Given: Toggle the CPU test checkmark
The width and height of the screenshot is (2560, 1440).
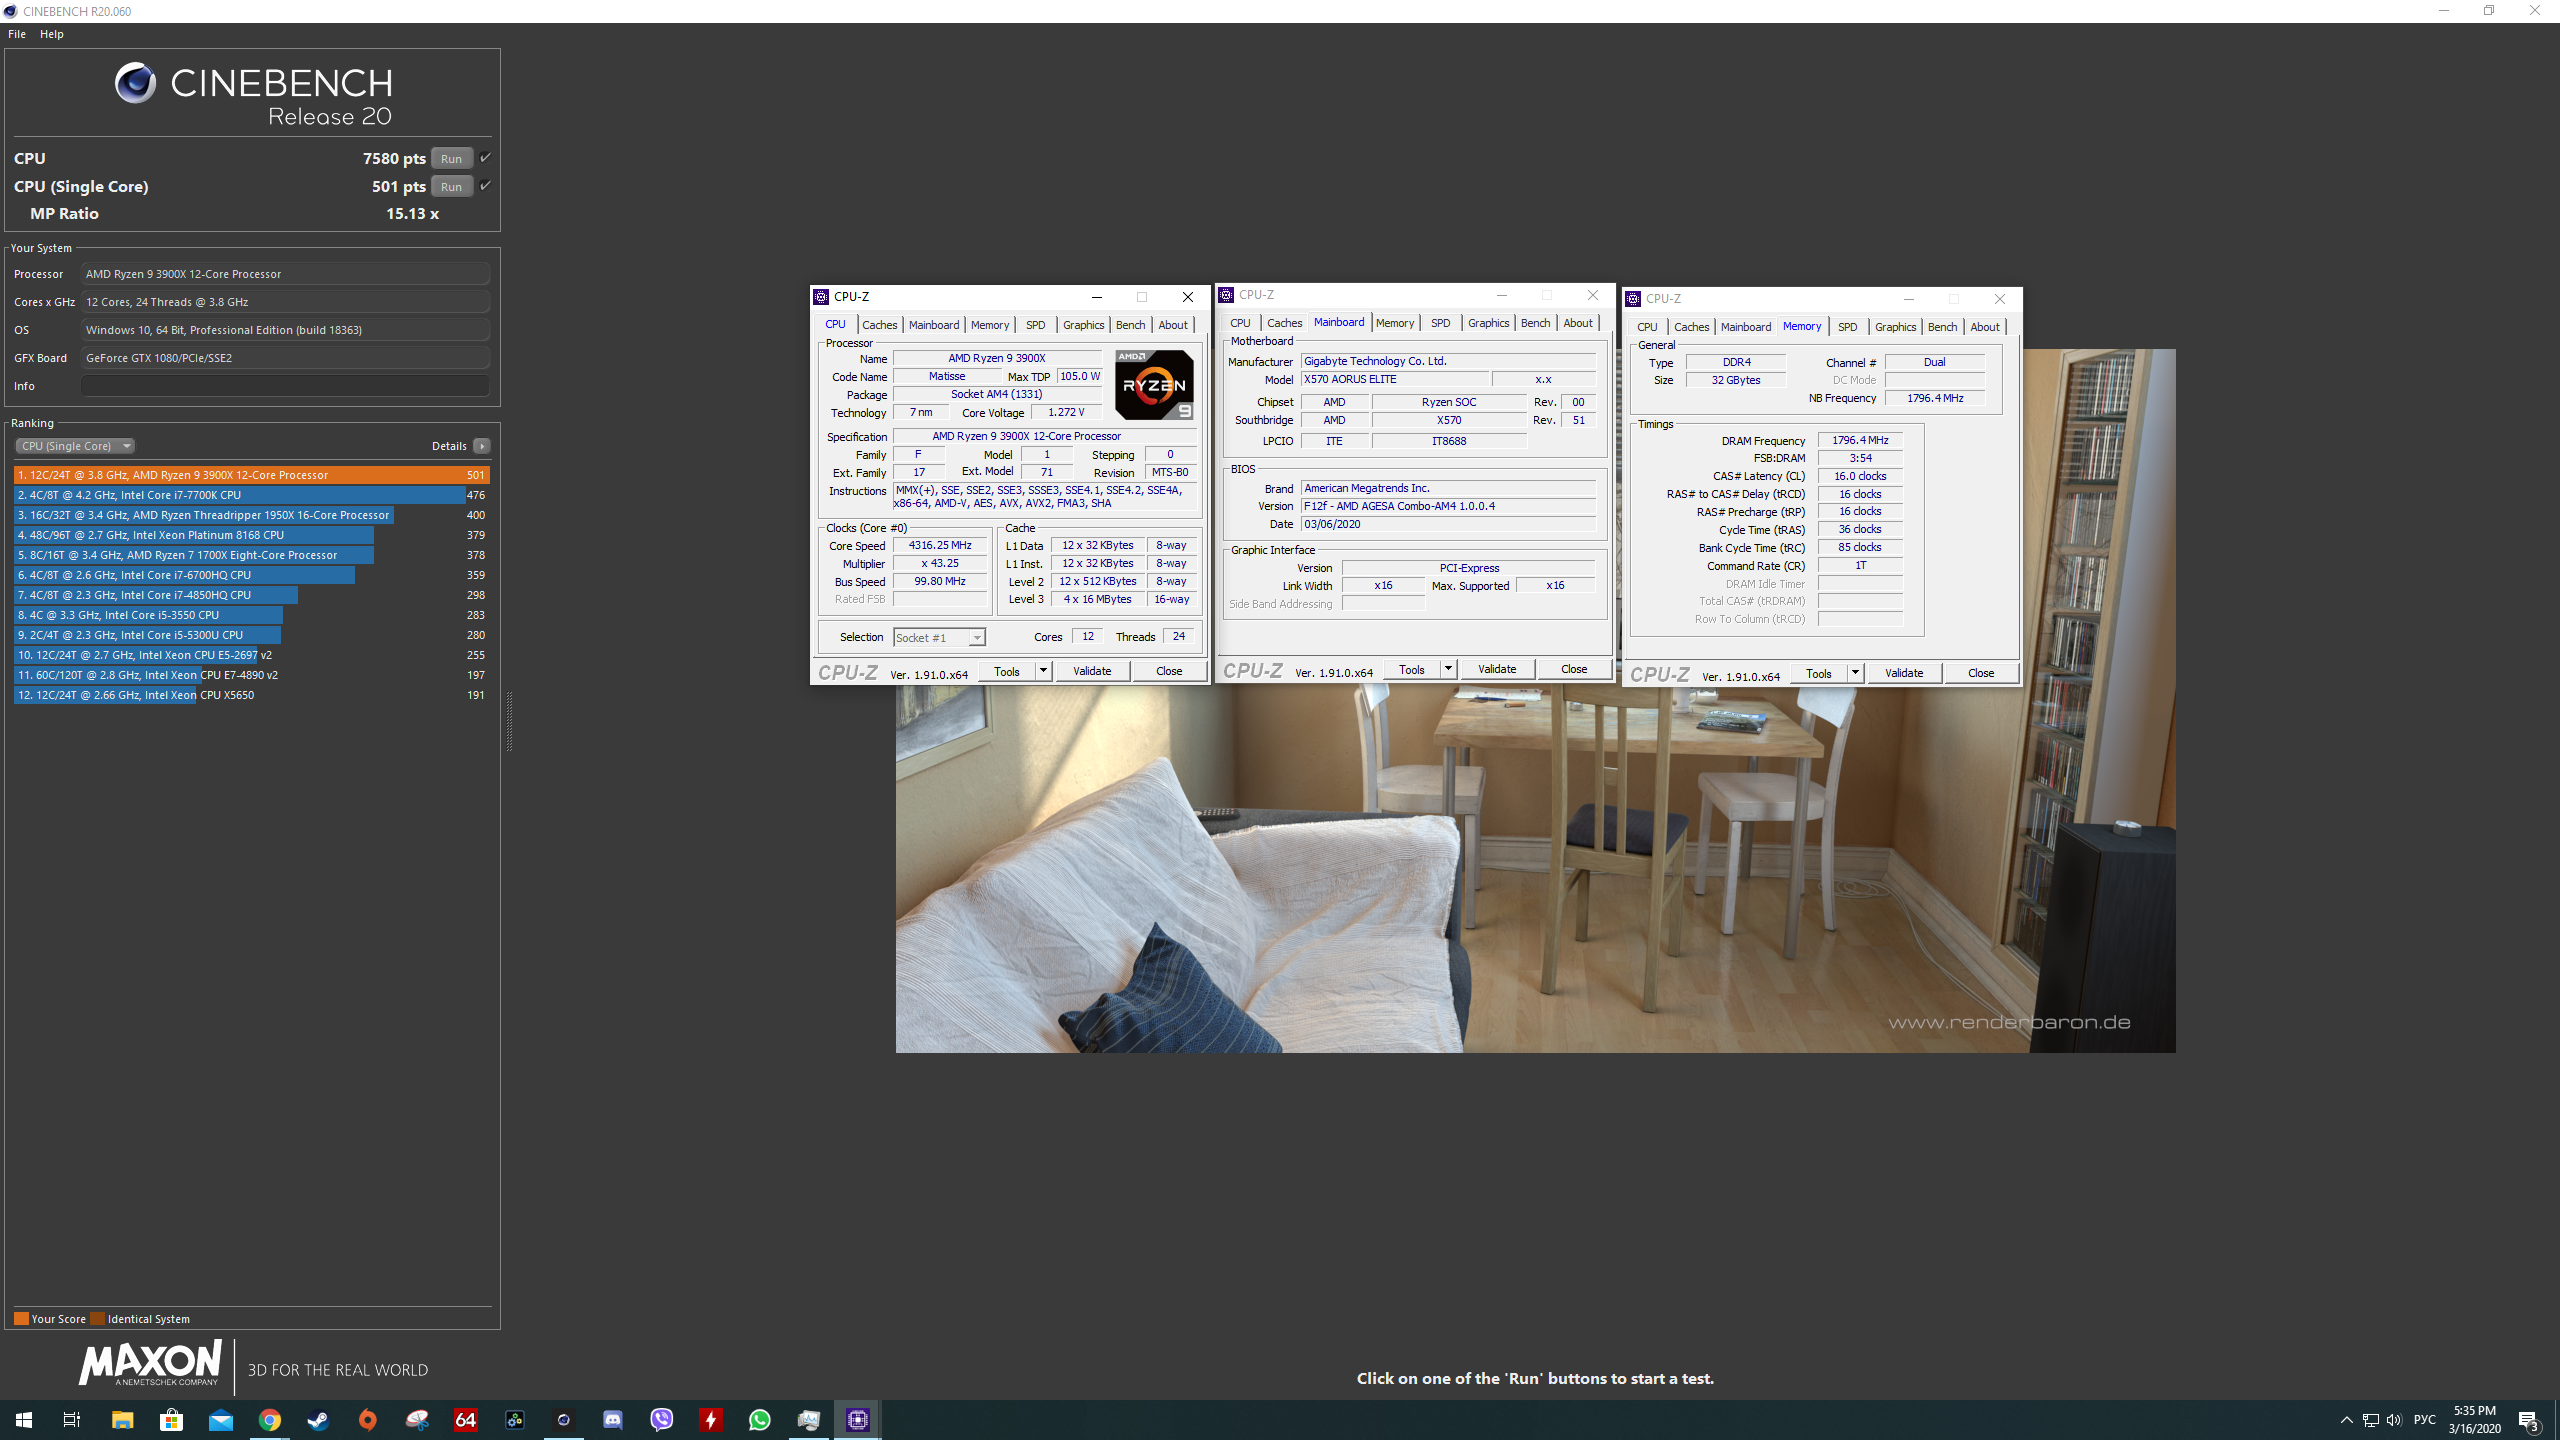Looking at the screenshot, I should (x=485, y=158).
